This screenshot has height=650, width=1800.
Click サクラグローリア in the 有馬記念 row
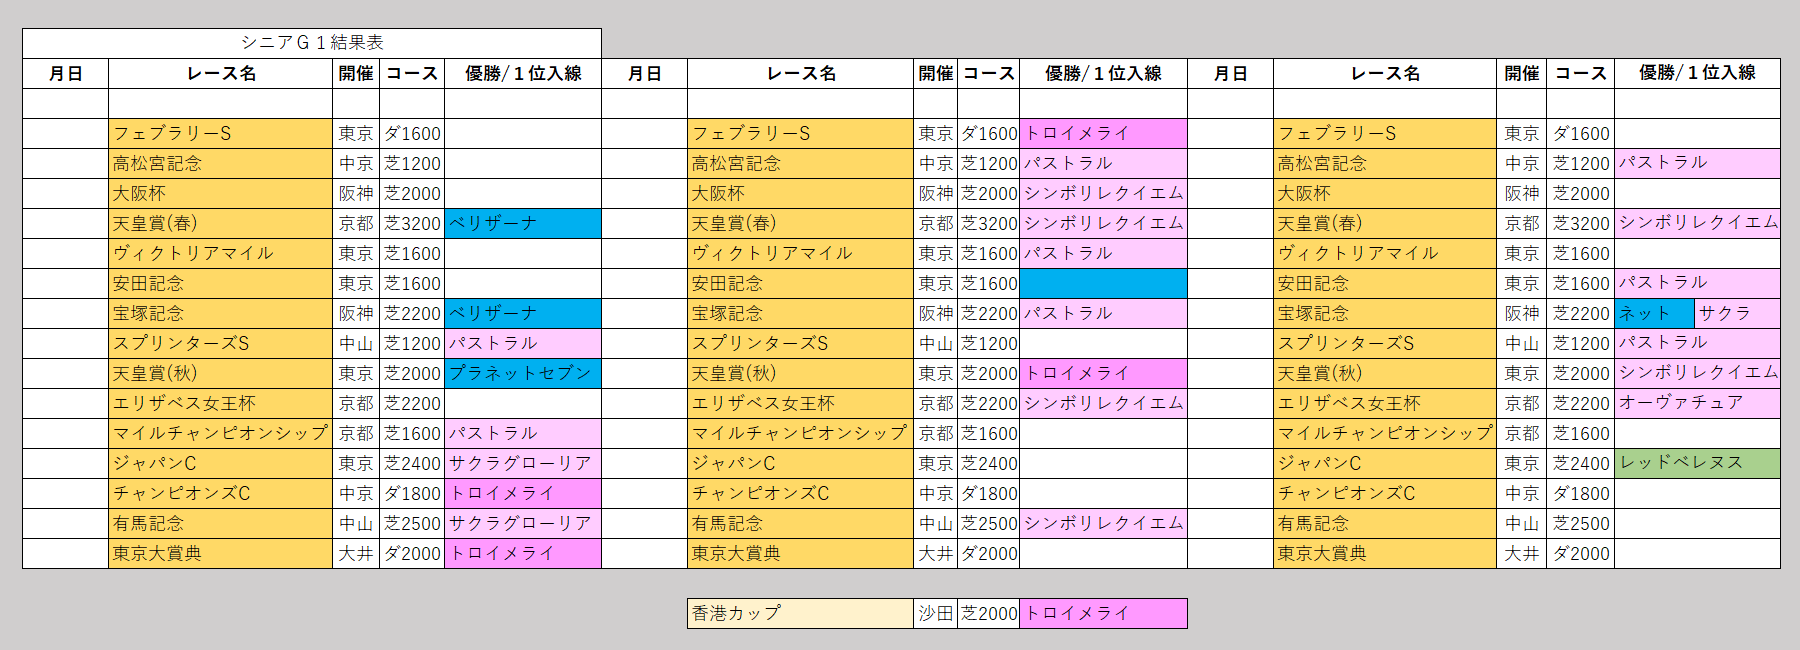[522, 523]
